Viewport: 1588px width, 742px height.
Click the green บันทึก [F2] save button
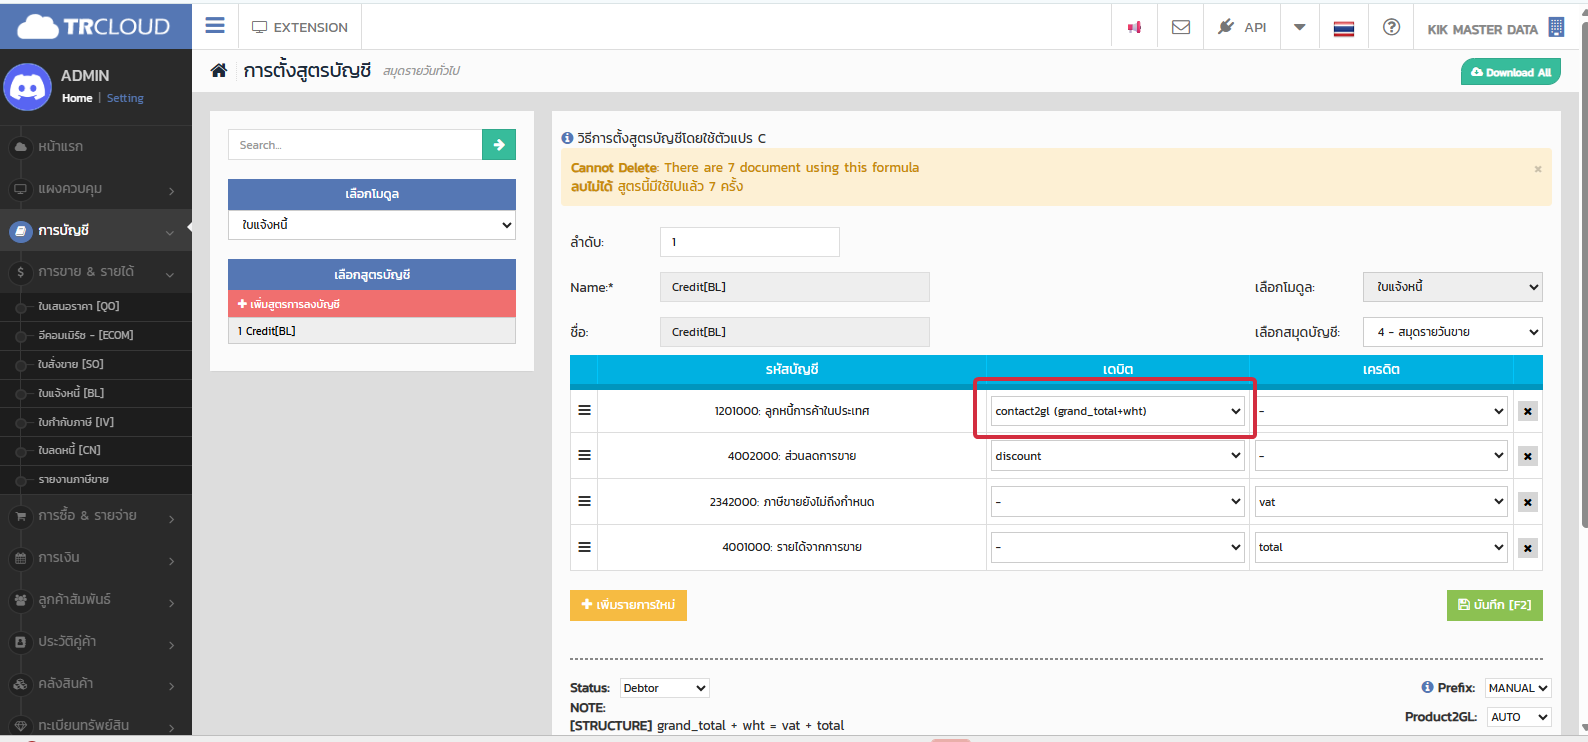coord(1494,605)
